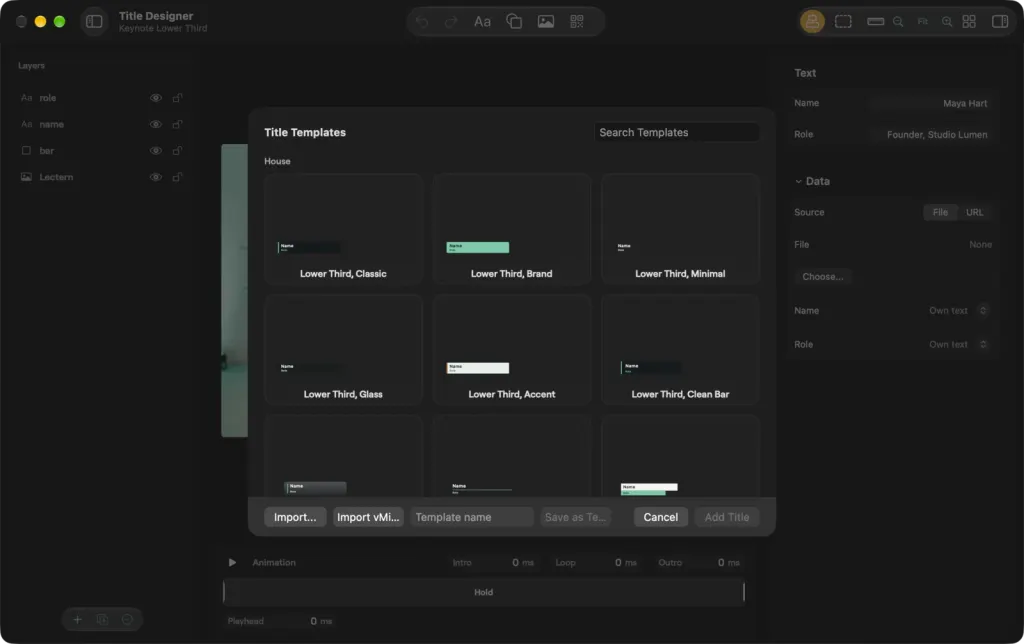Play the animation preview
1024x644 pixels.
coord(232,562)
